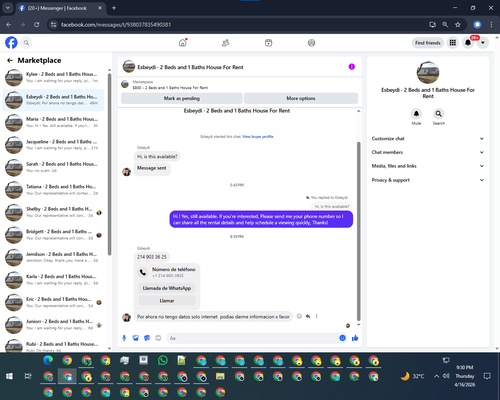Screen dimensions: 500x400
Task: Mute the conversation with the bell icon
Action: [x=416, y=114]
